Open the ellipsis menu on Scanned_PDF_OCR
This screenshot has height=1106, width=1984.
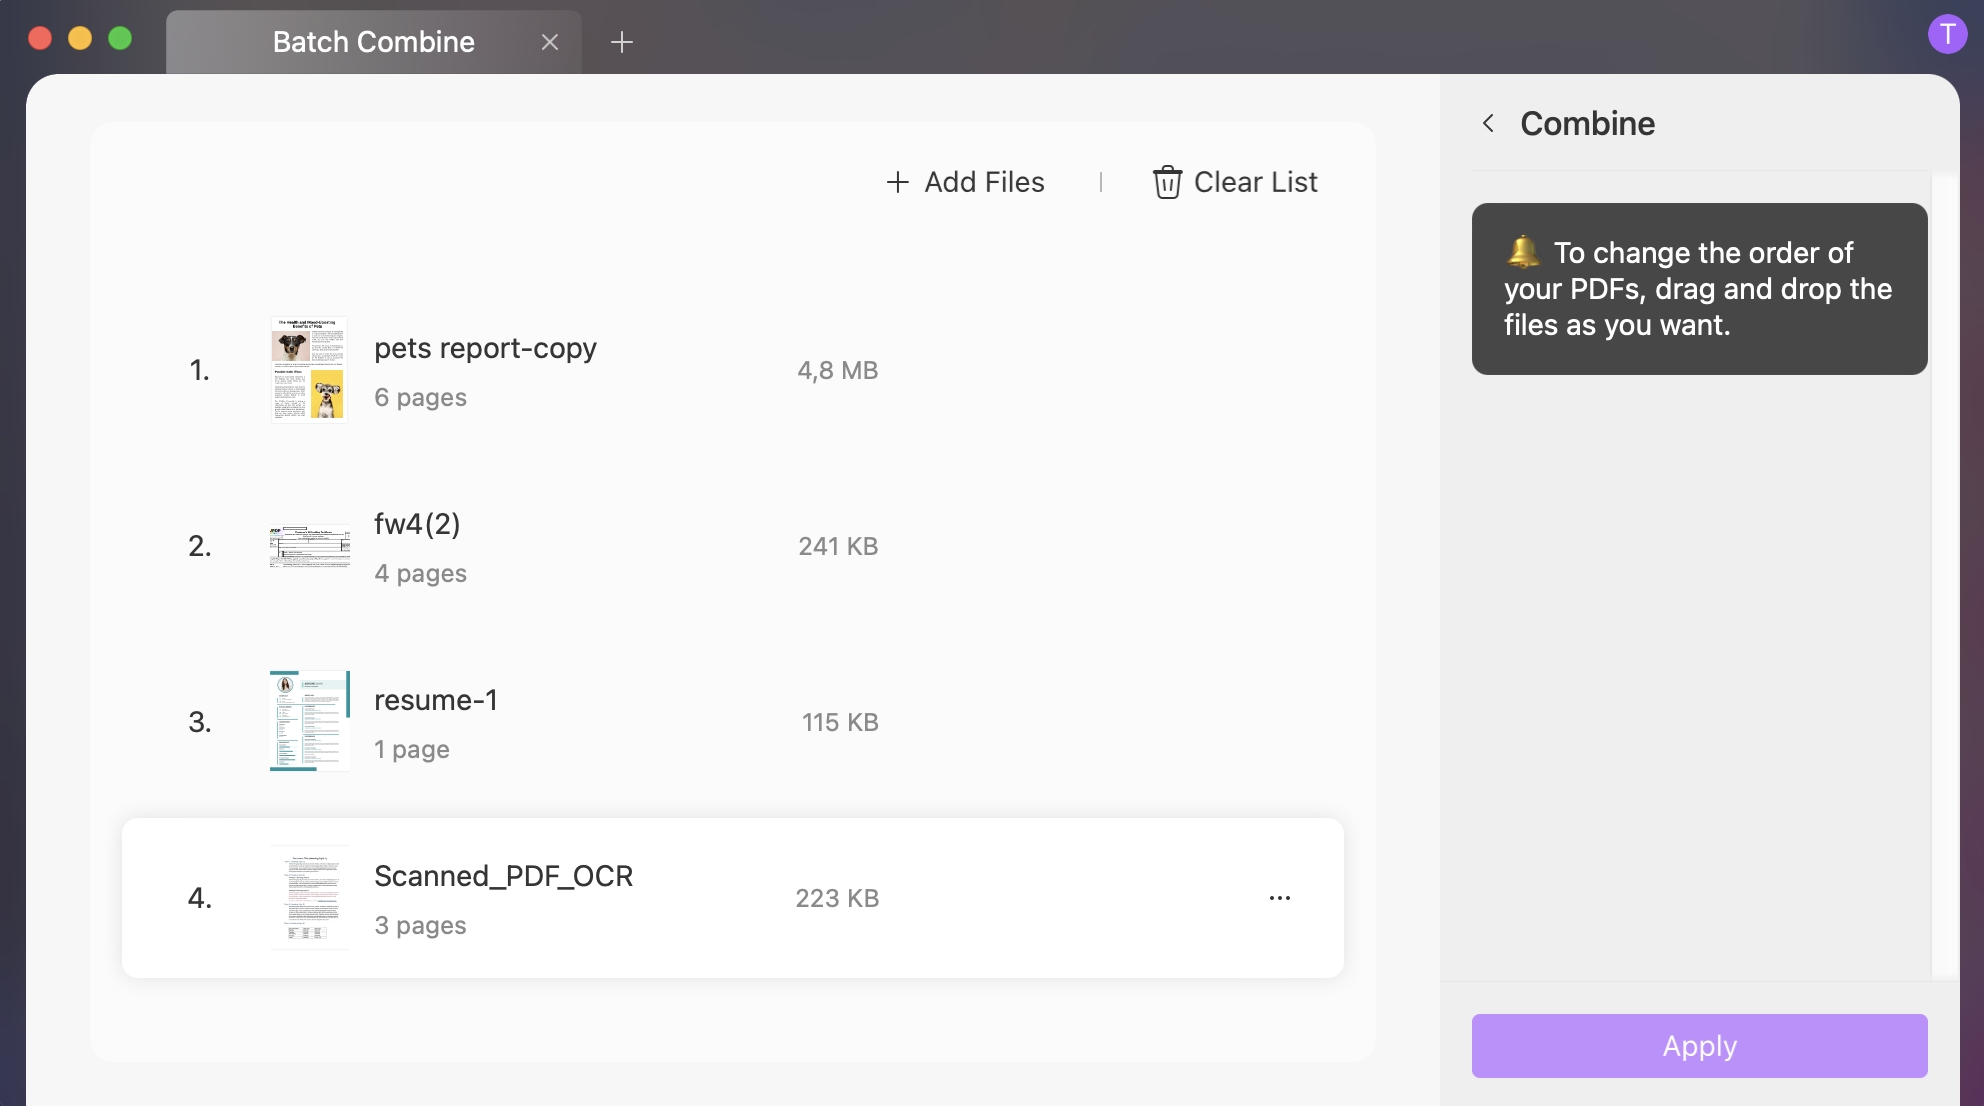pos(1279,898)
